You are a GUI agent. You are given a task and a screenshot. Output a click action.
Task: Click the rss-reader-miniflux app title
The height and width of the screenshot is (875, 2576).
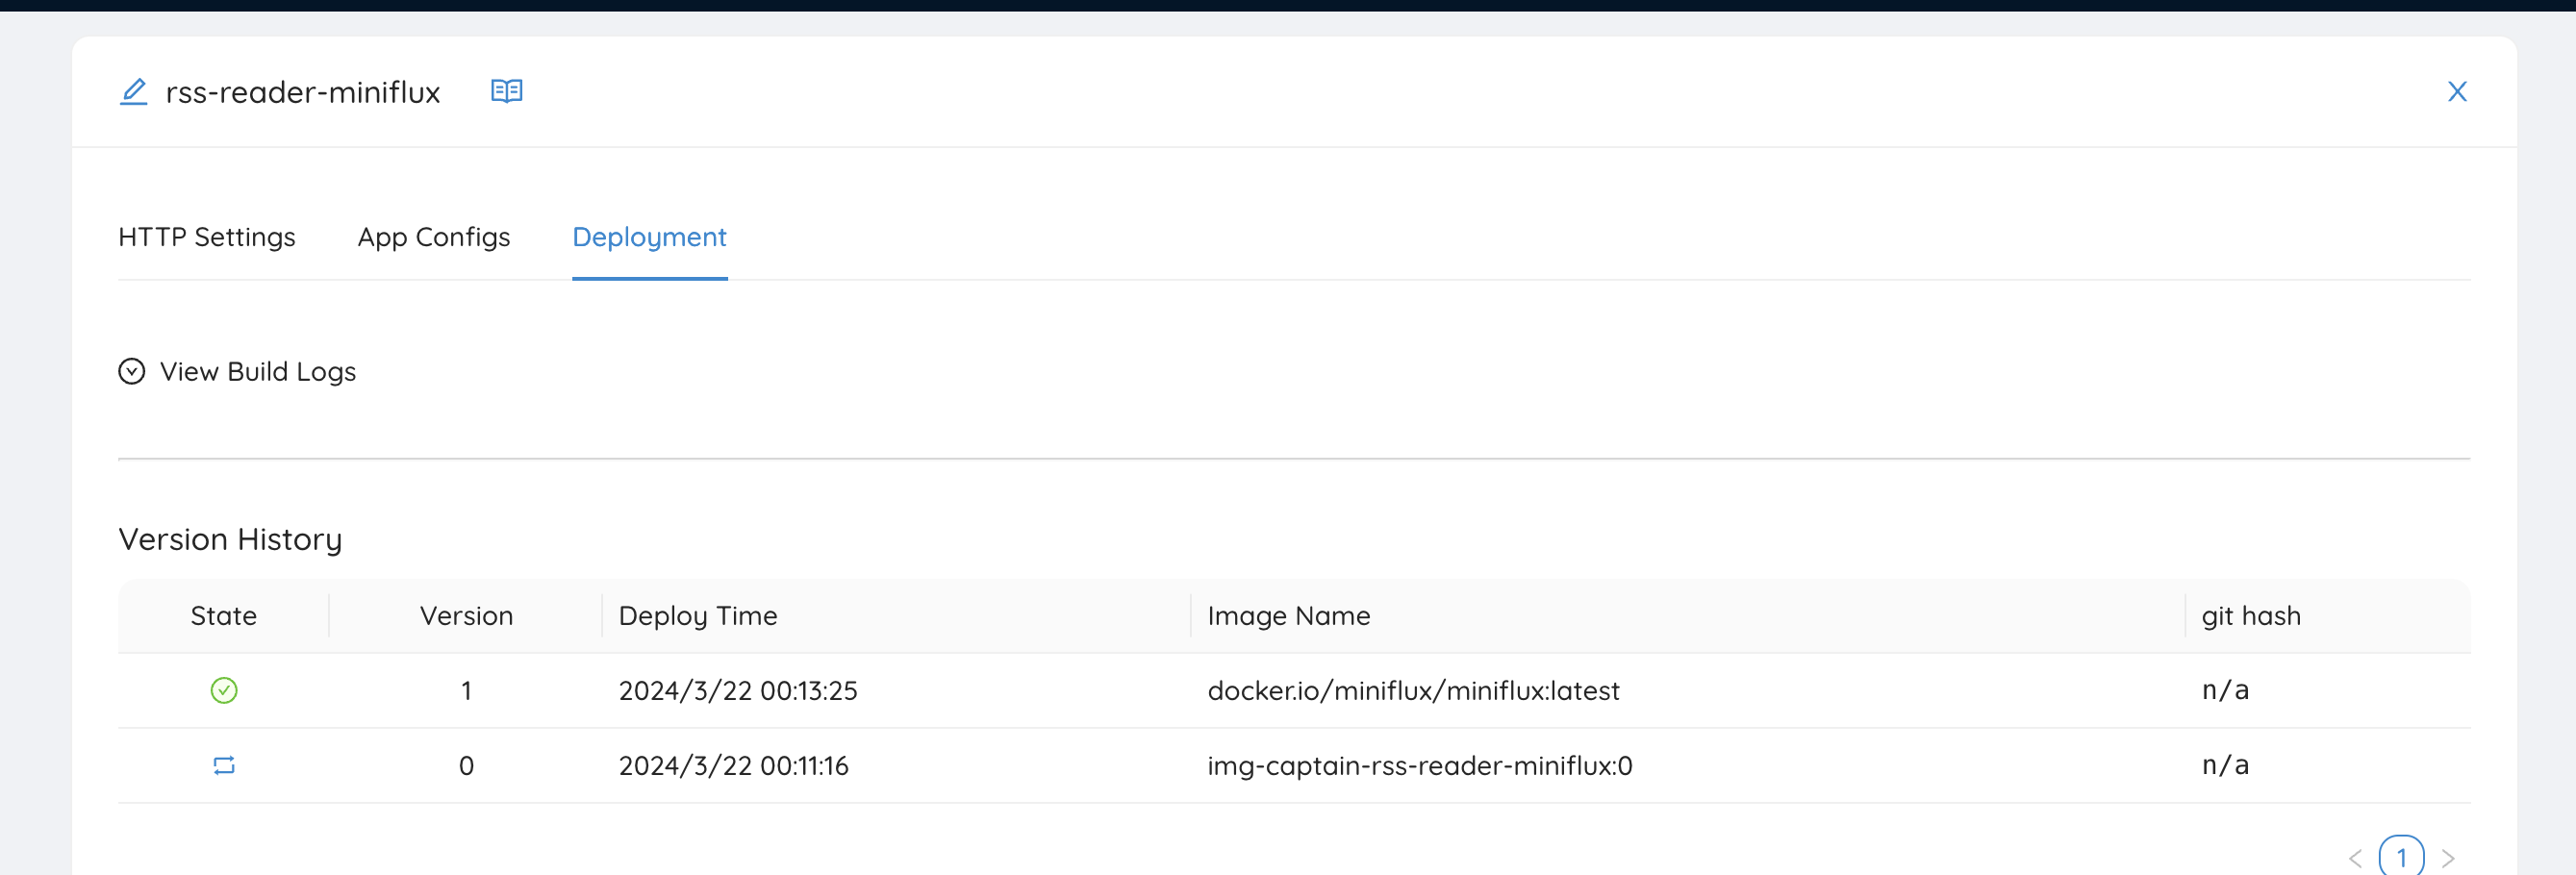point(303,92)
